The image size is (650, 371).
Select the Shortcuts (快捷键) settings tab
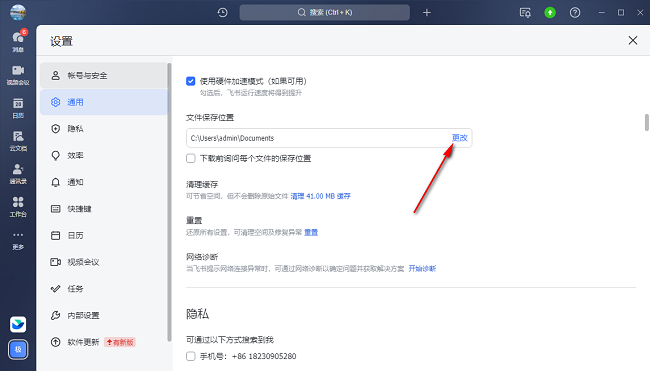(104, 209)
